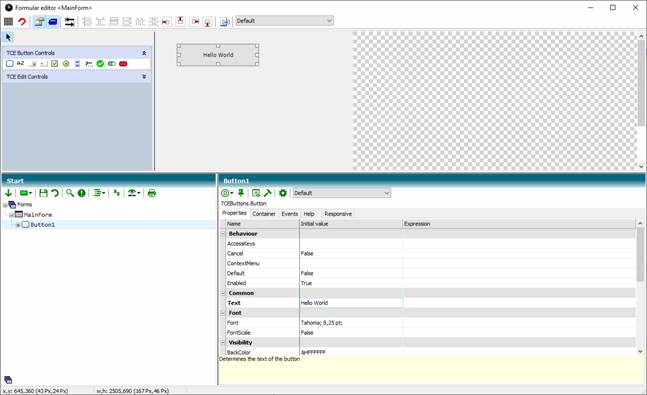Click the green hammer tool icon
Viewport: 647px width, 395px height.
pos(267,193)
